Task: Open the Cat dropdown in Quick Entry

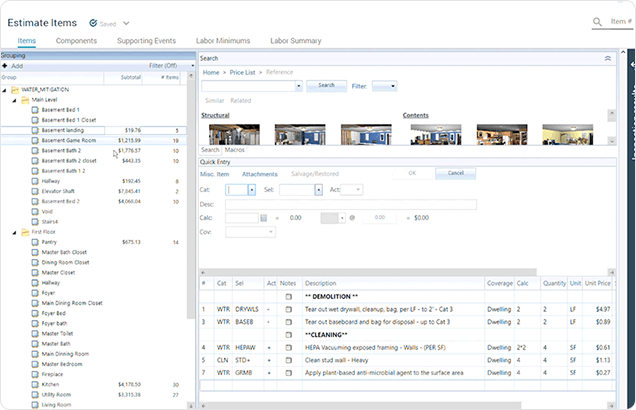Action: point(252,189)
